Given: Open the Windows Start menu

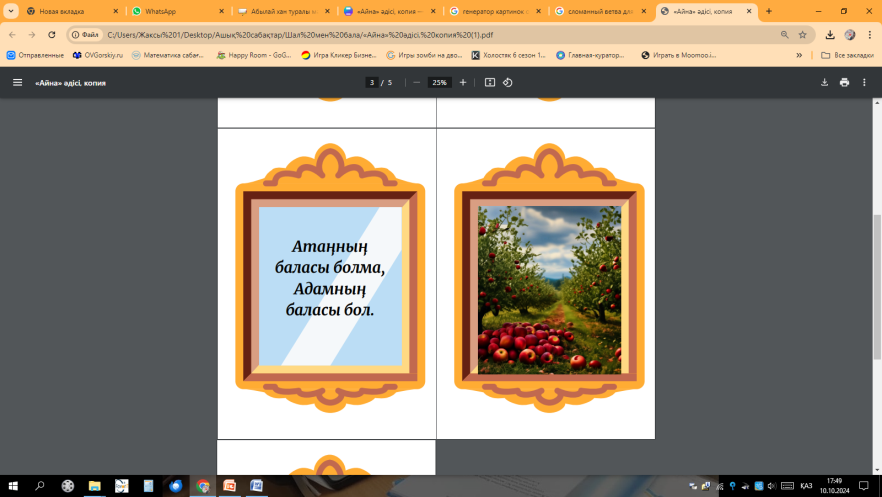Looking at the screenshot, I should point(13,486).
